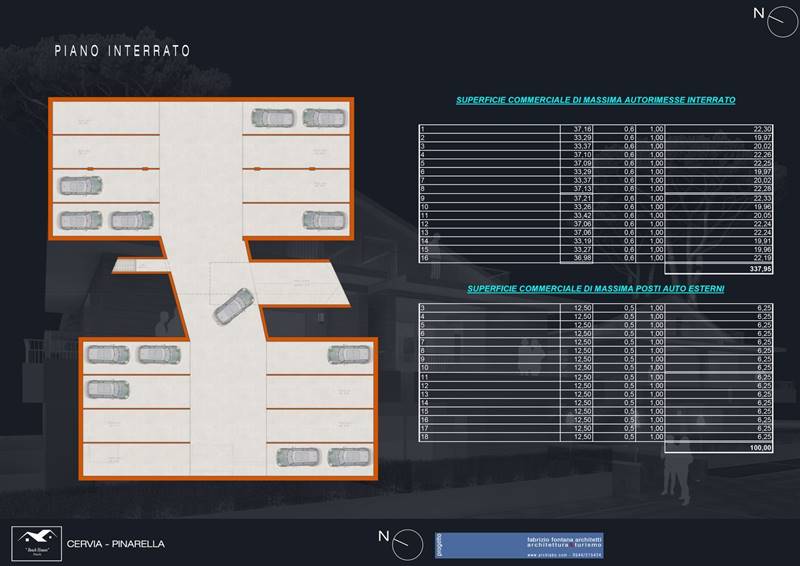800x566 pixels.
Task: Click the 37,16 area cell in garage table
Action: pyautogui.click(x=582, y=129)
